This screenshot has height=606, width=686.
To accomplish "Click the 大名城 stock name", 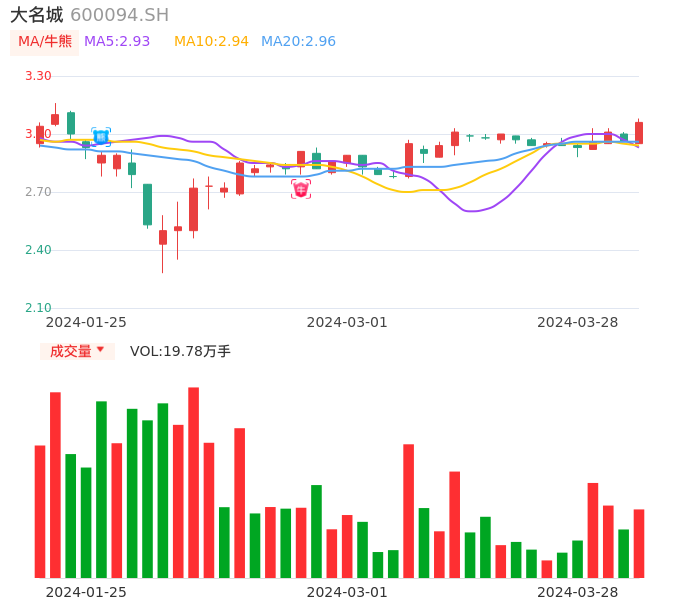I will coord(36,15).
